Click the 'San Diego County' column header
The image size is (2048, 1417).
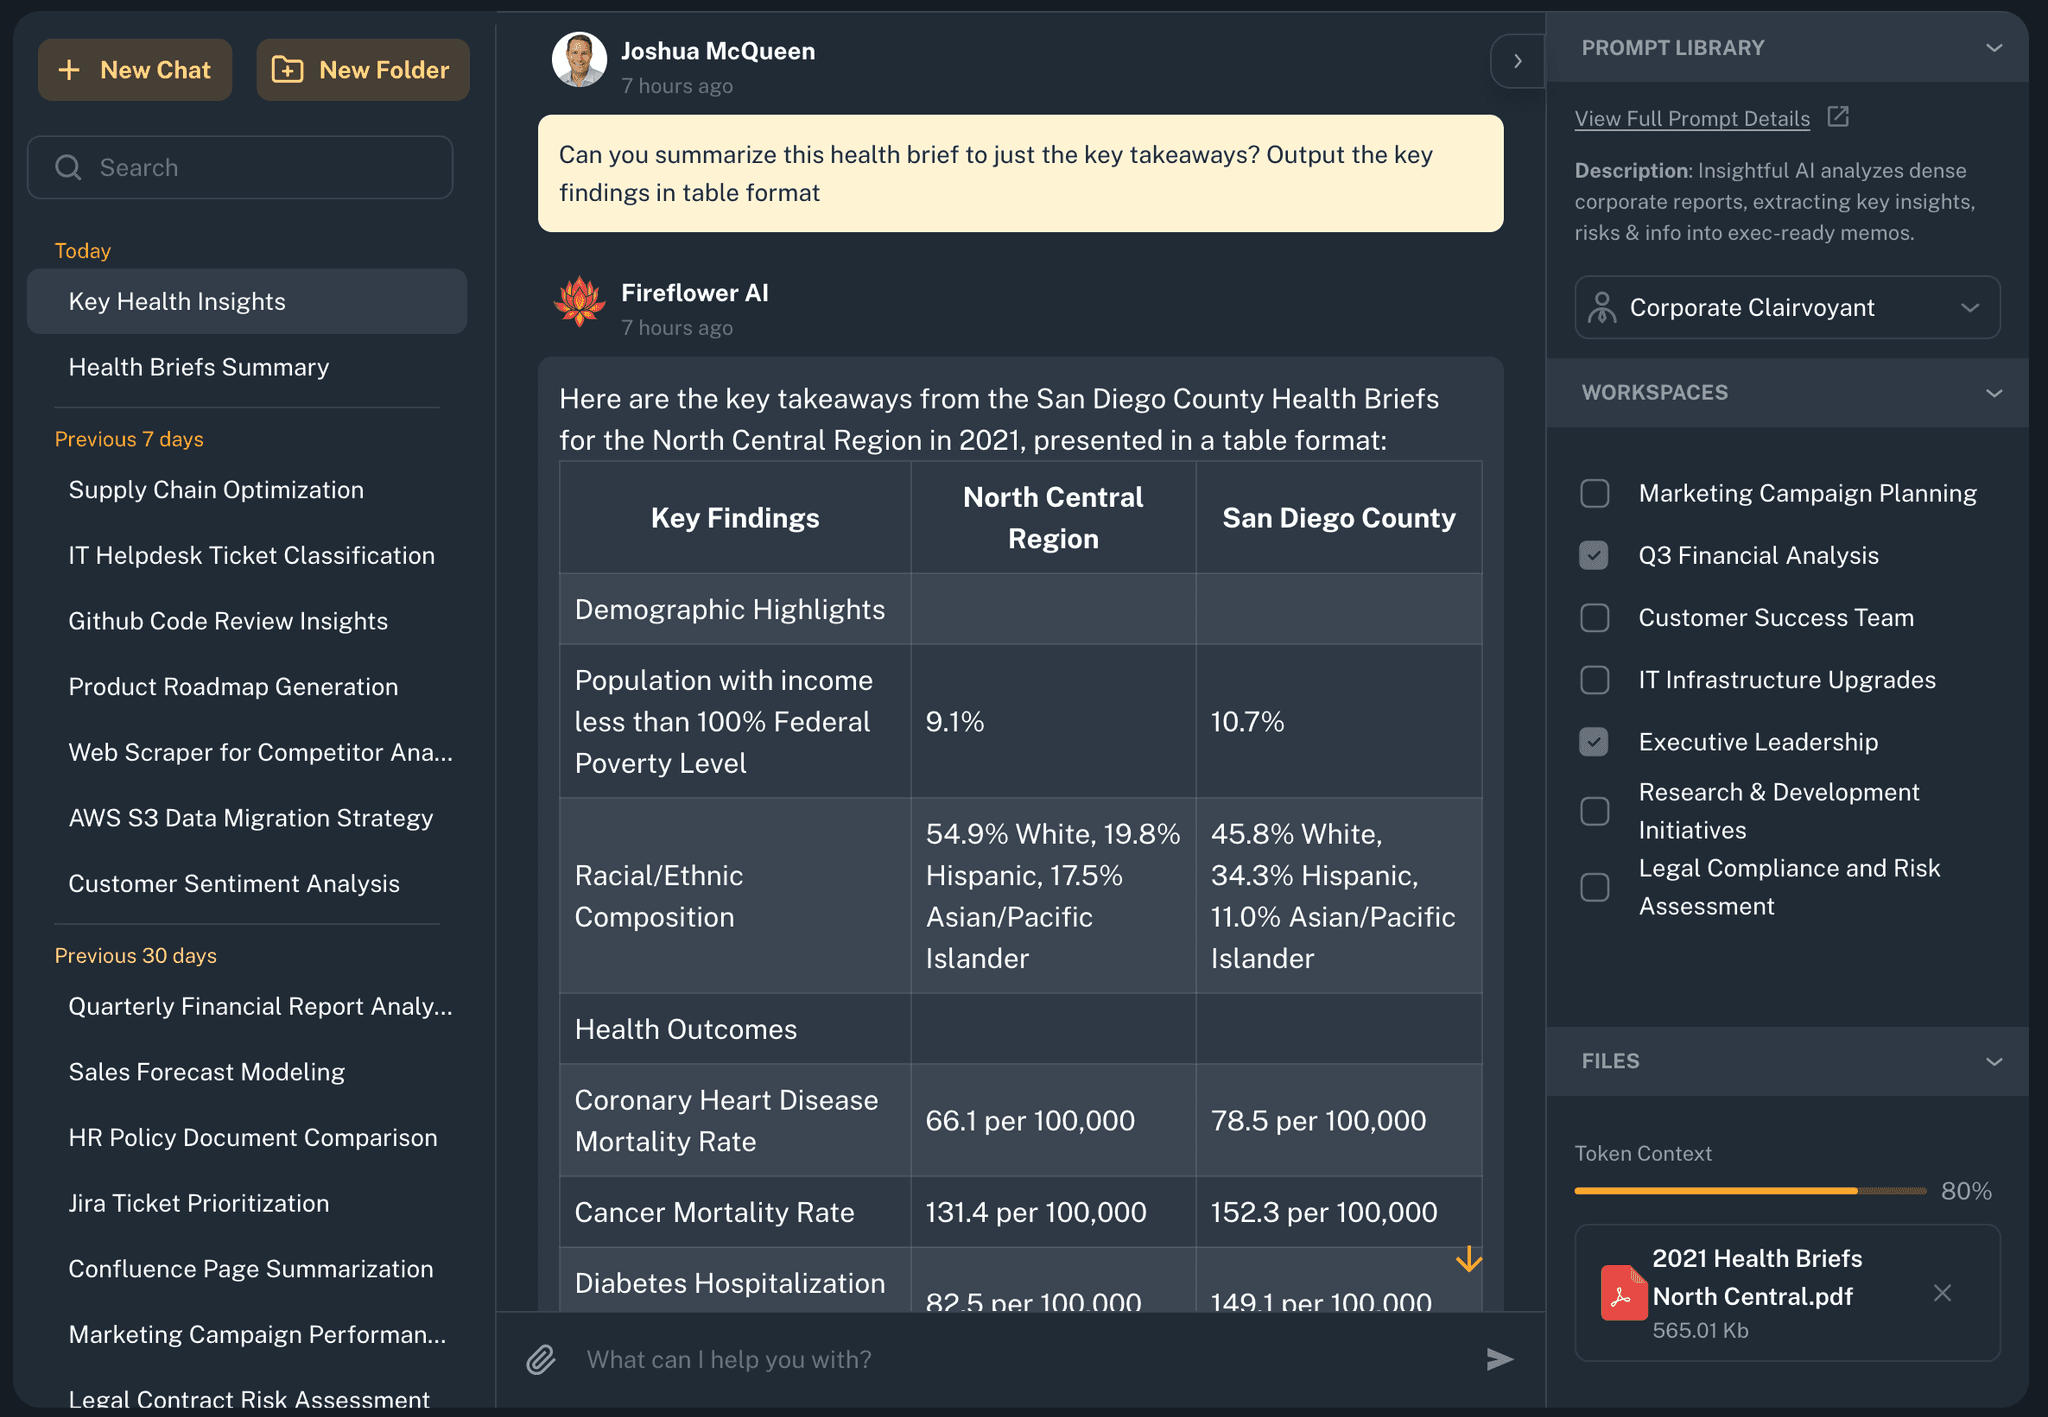[1339, 517]
